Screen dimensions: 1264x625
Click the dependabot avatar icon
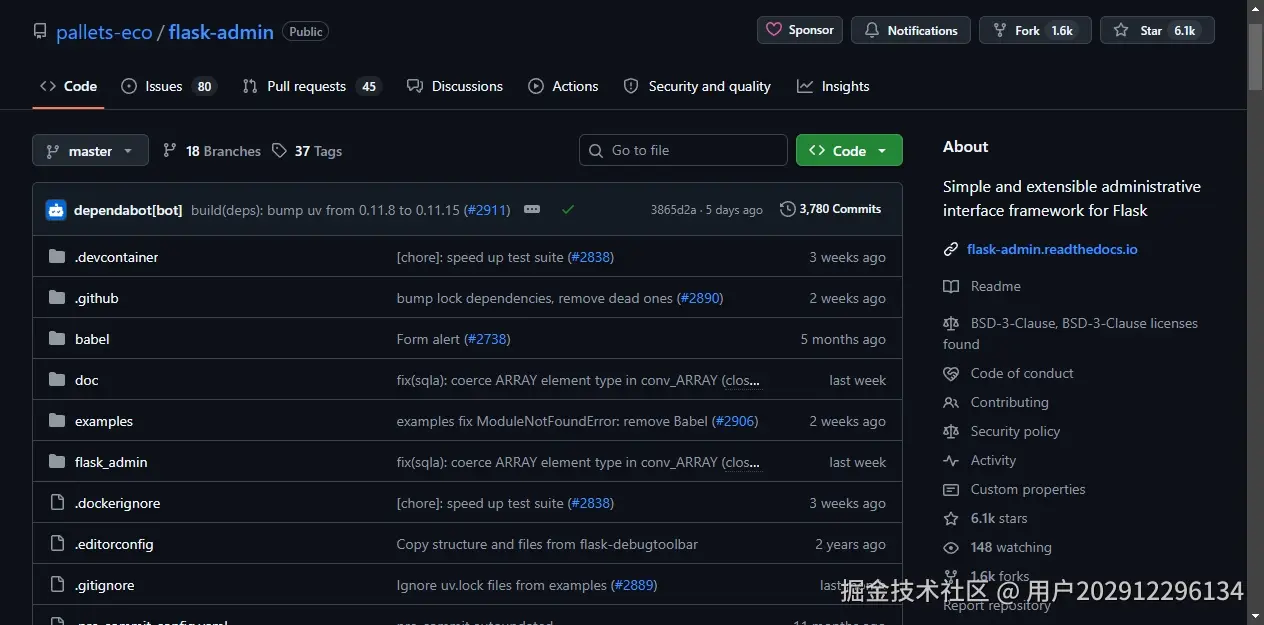click(x=56, y=210)
